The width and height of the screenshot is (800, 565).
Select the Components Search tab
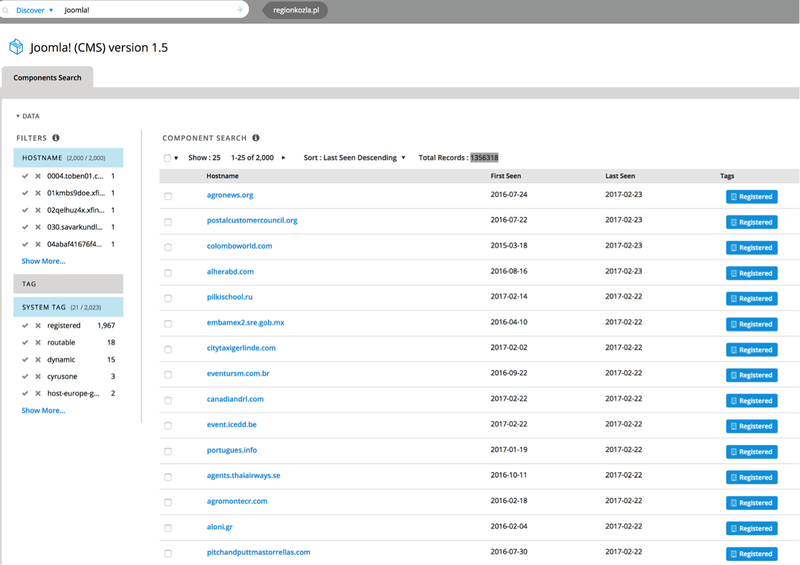pos(47,78)
